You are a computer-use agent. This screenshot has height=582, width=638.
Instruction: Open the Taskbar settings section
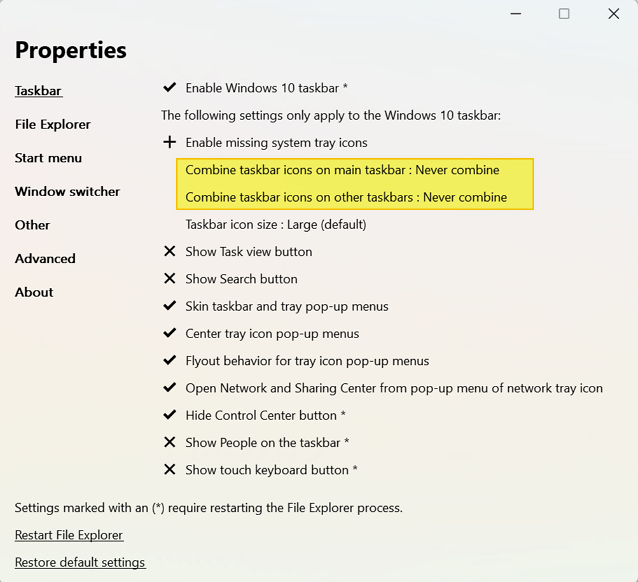[38, 90]
